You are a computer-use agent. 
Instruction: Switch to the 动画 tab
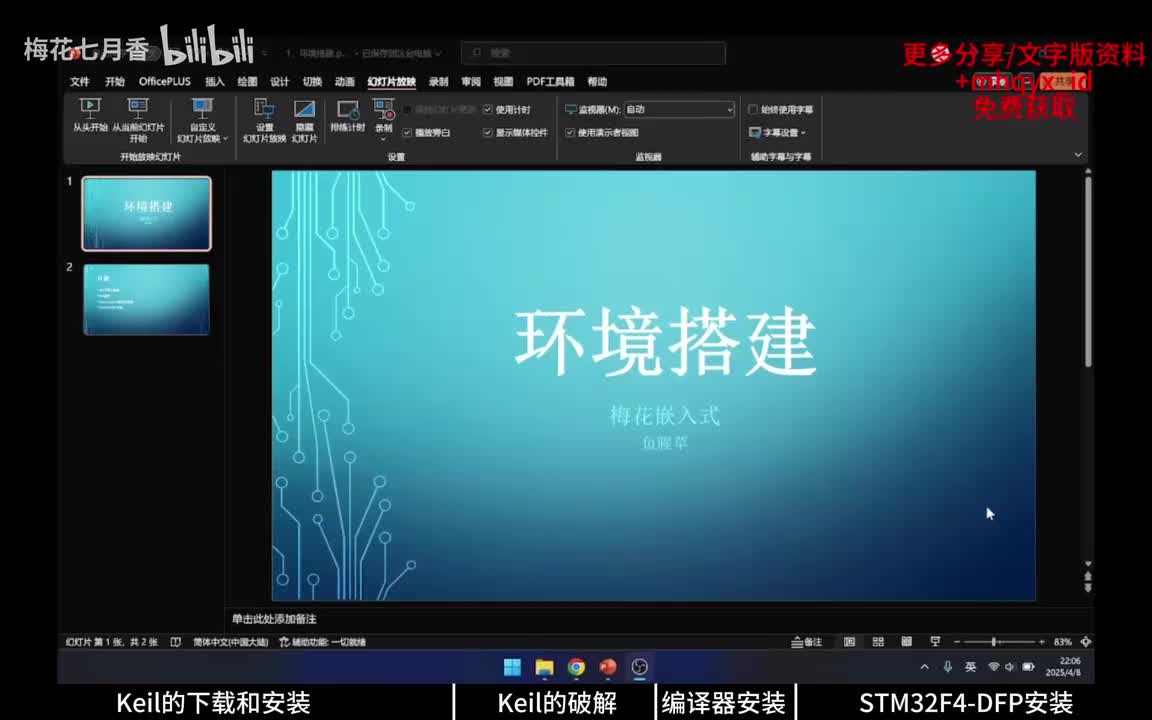(x=345, y=82)
